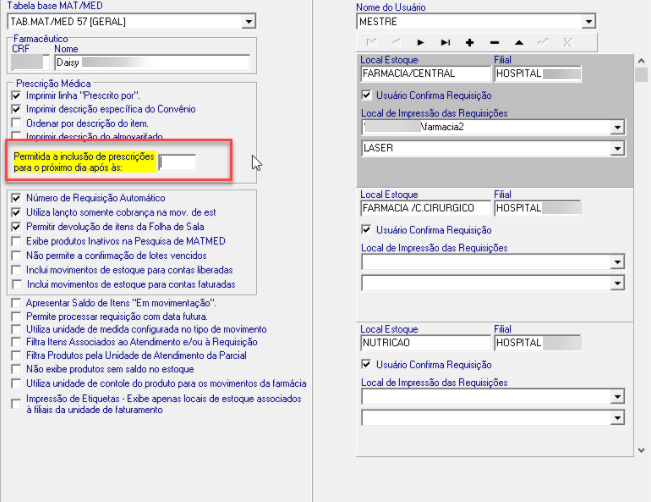Viewport: 651px width, 502px height.
Task: Check Utiliza unidade de controle do produto
Action: (16, 383)
